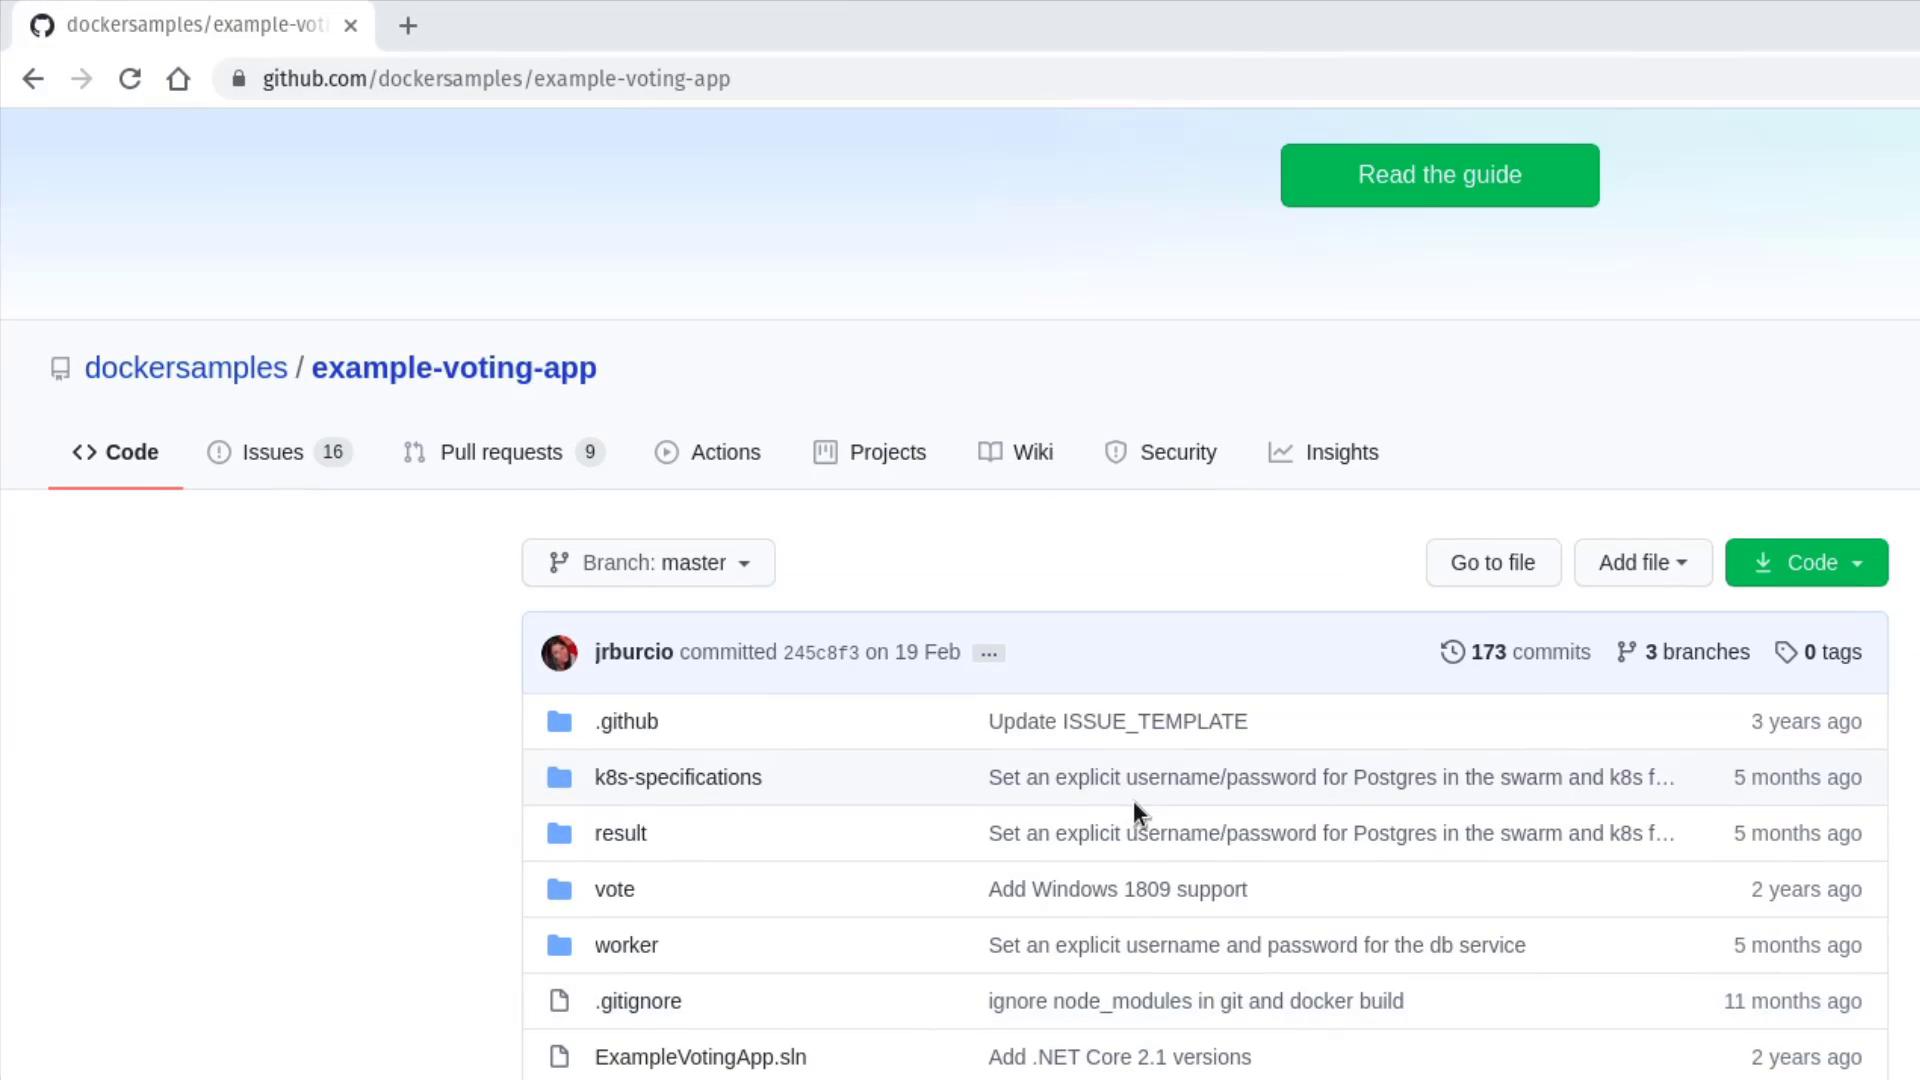Switch to the Issues tab
This screenshot has height=1080, width=1920.
[273, 452]
